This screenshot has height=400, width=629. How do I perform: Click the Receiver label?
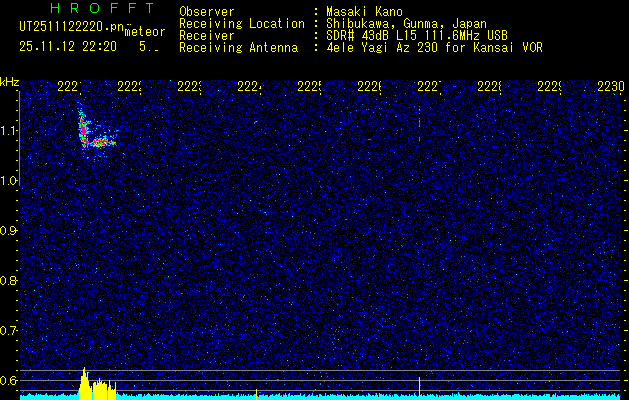point(207,36)
